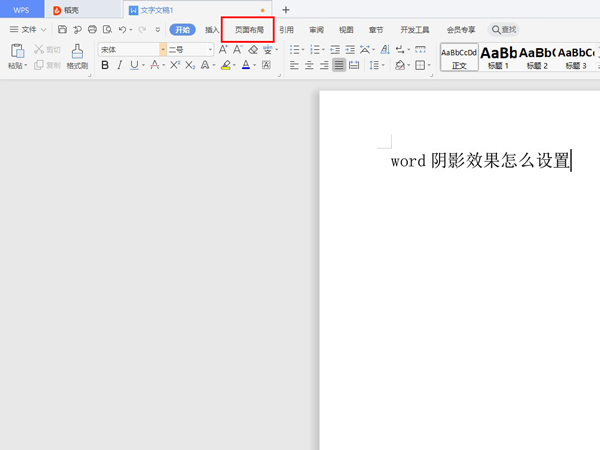This screenshot has width=600, height=450.
Task: Click the text highlight color marker
Action: pos(225,65)
